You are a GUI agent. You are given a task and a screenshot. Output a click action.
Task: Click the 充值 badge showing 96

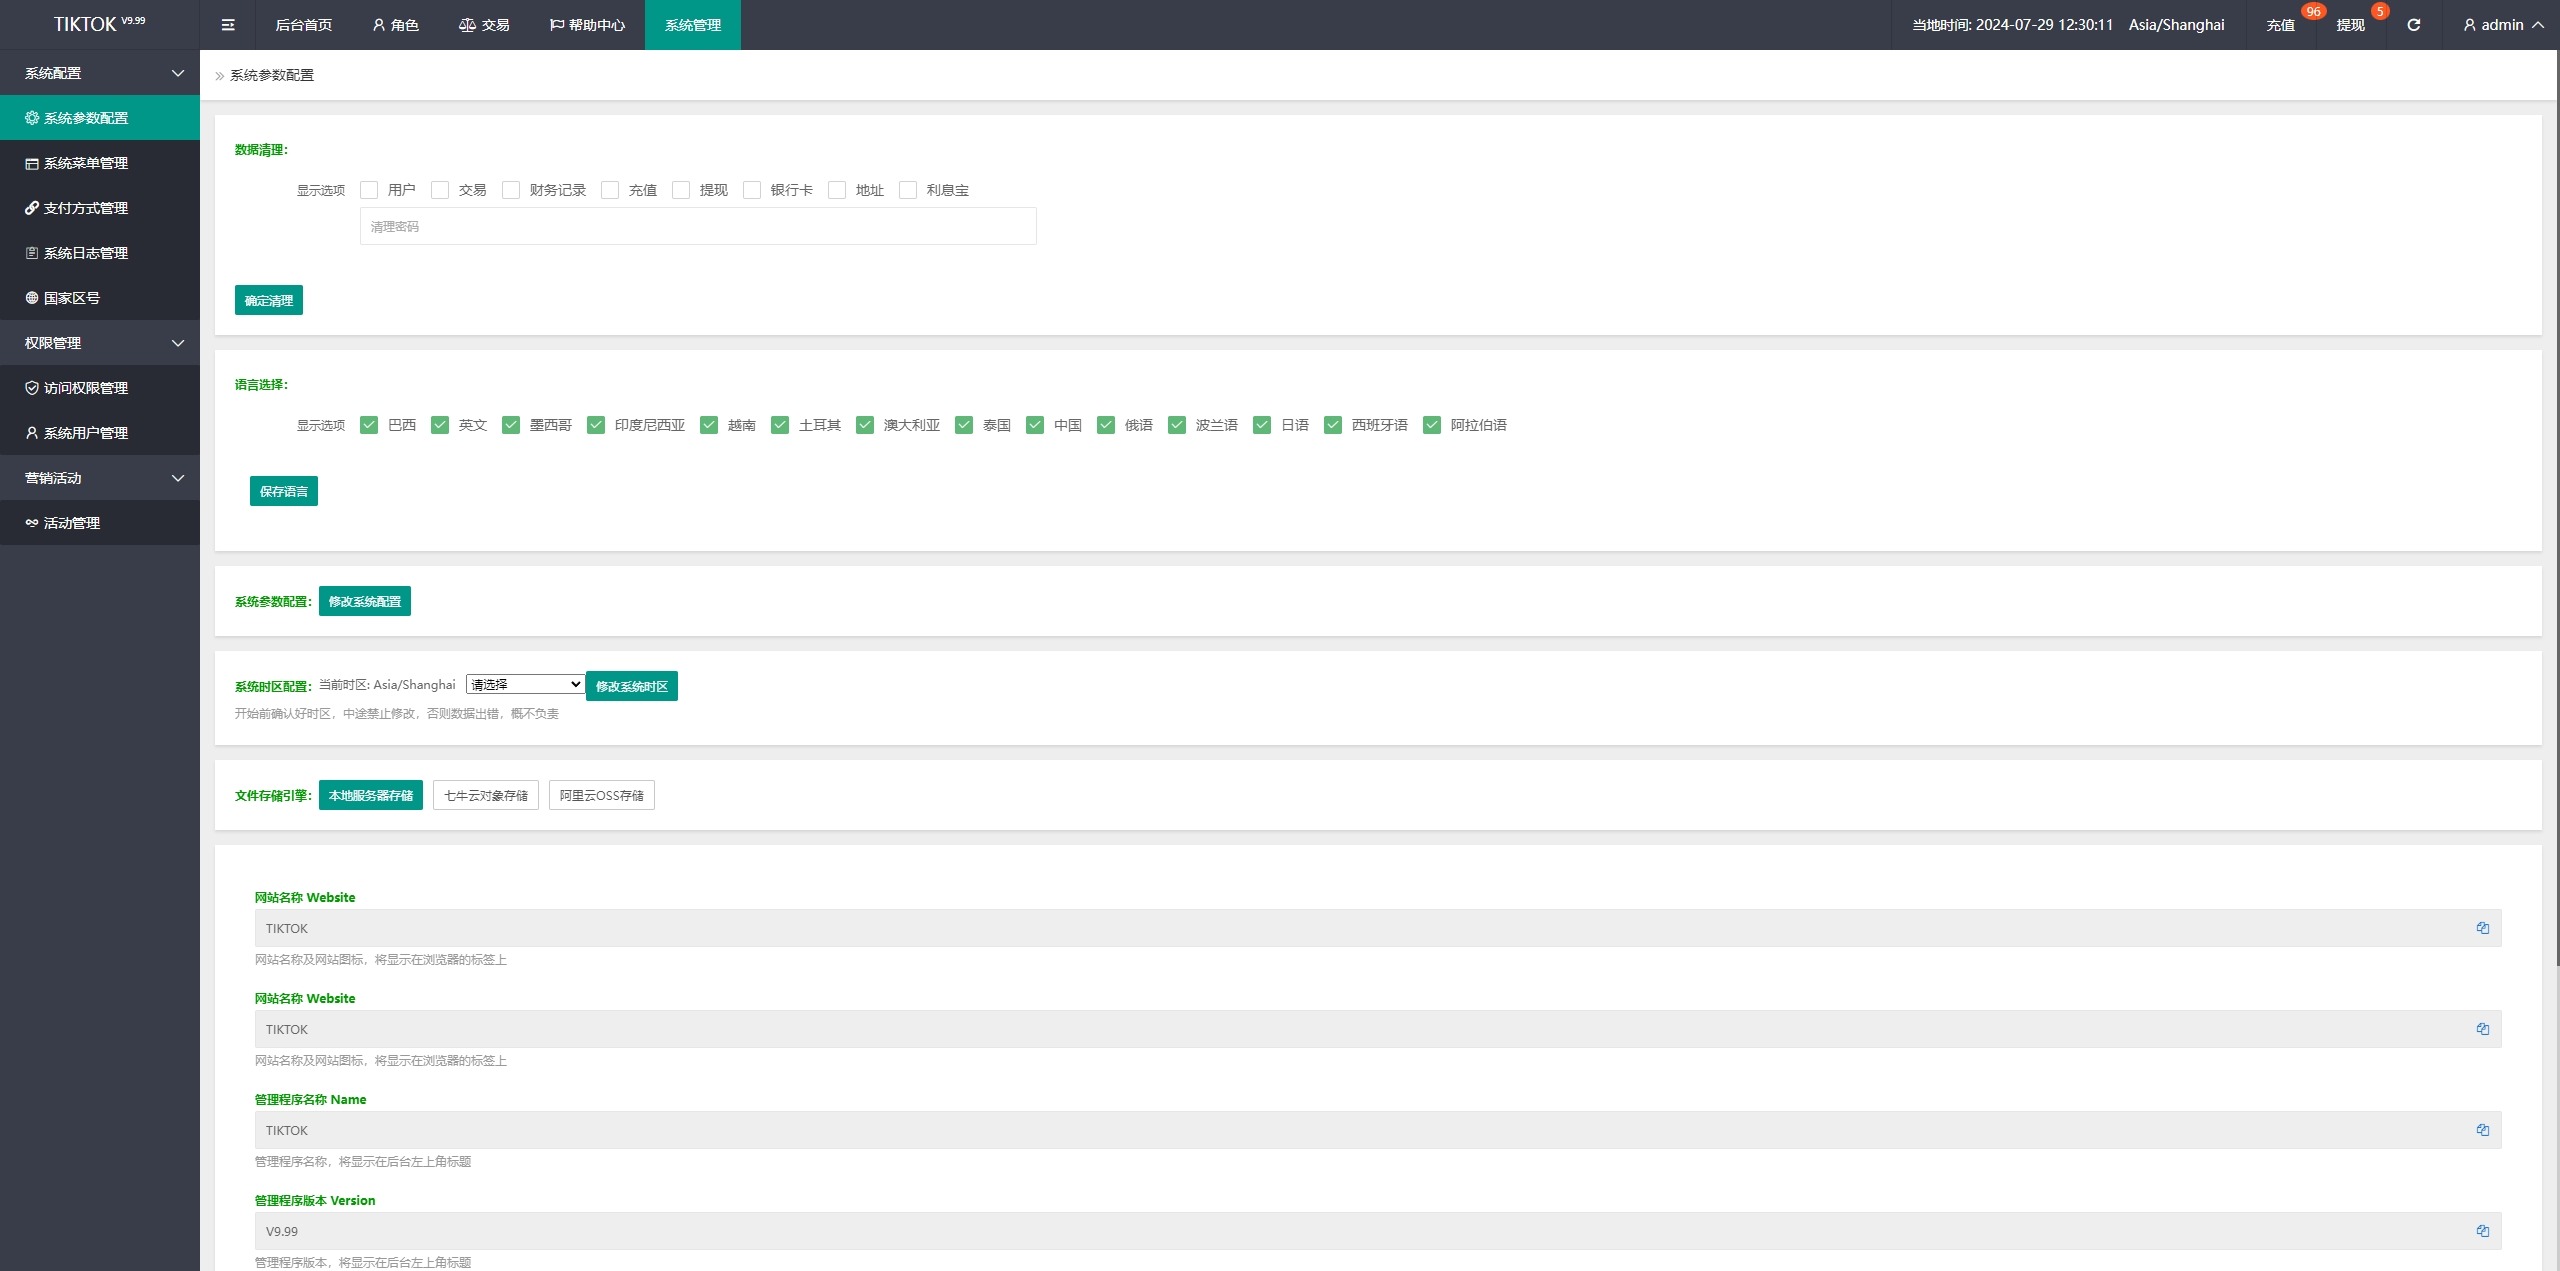[x=2313, y=12]
